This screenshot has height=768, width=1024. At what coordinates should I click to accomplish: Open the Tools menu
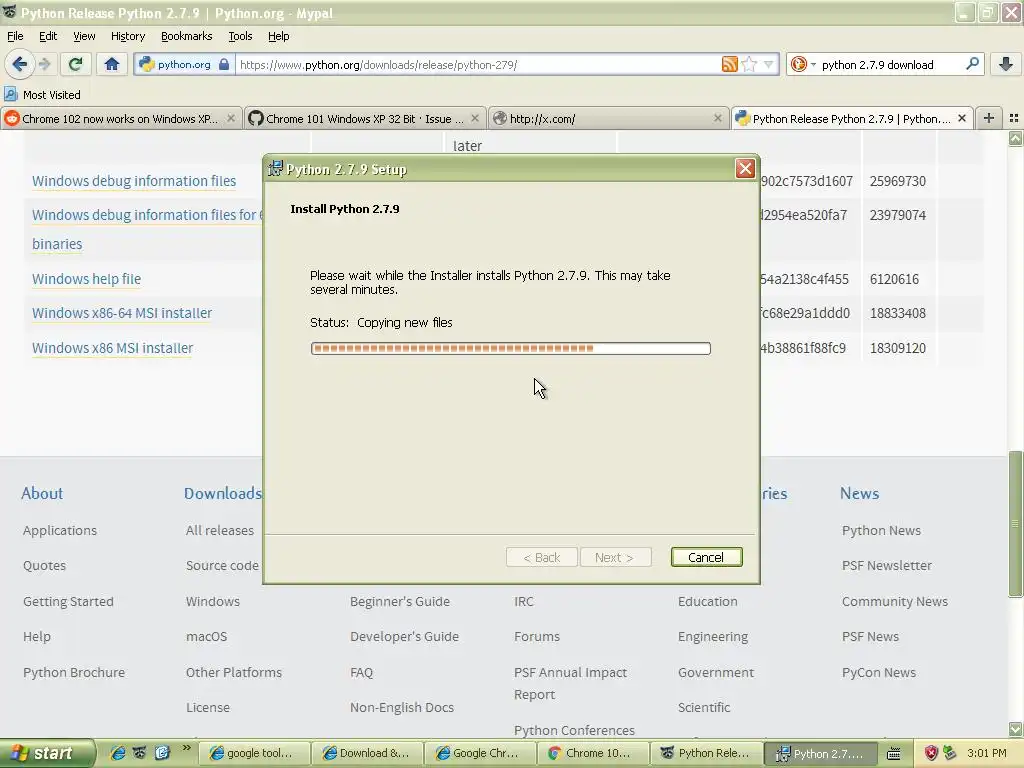click(240, 36)
